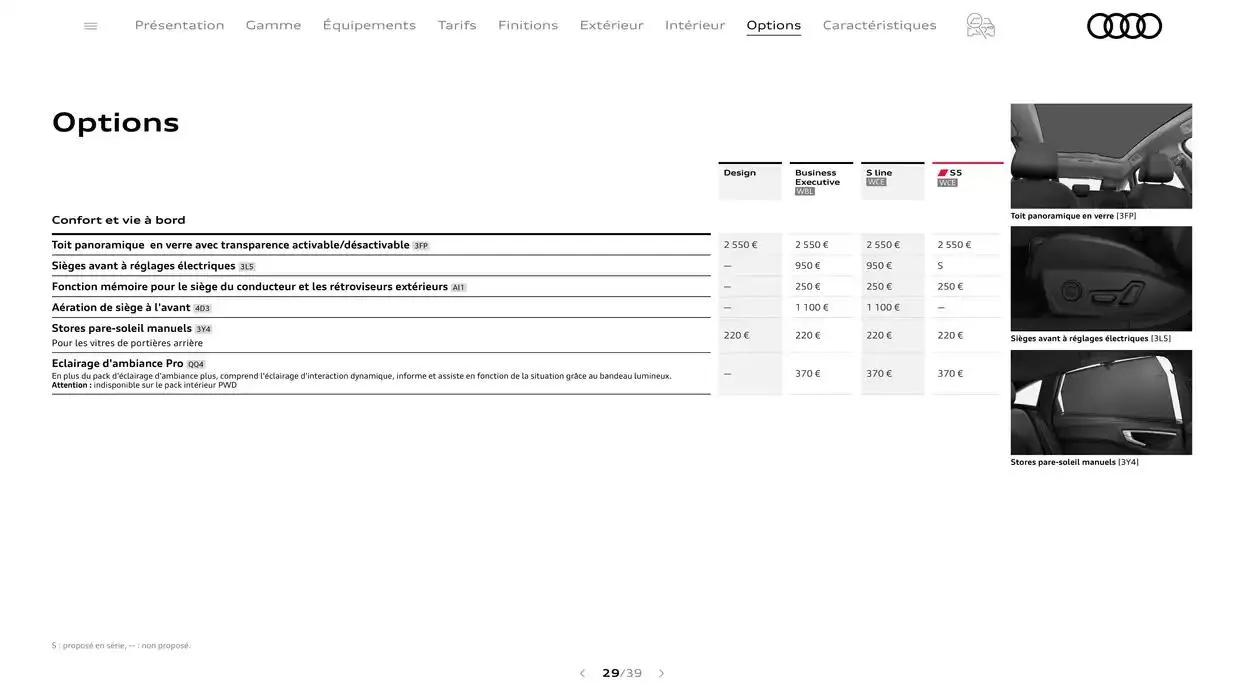Click the Toit panoramique en verre thumbnail
Image resolution: width=1244 pixels, height=700 pixels.
[1101, 155]
